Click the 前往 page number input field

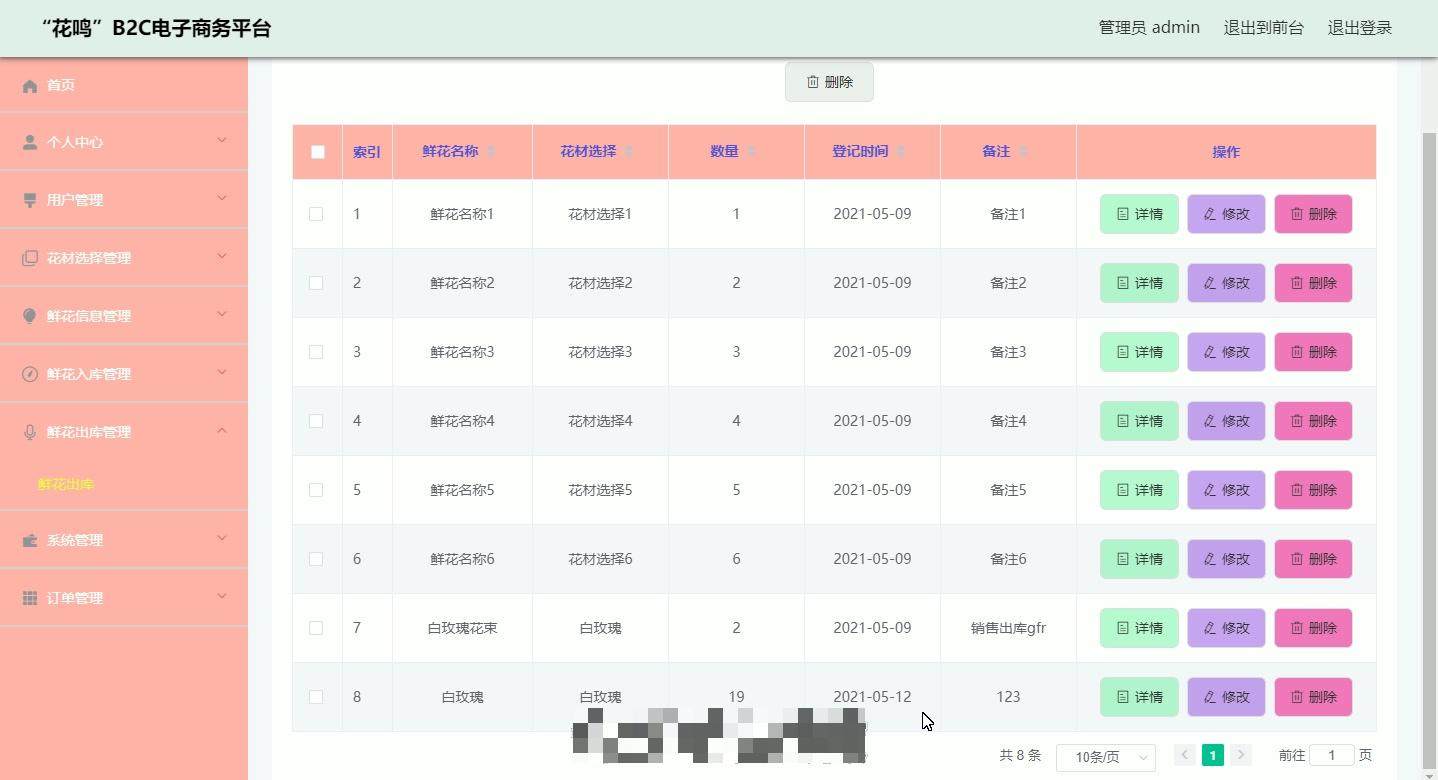[x=1331, y=755]
